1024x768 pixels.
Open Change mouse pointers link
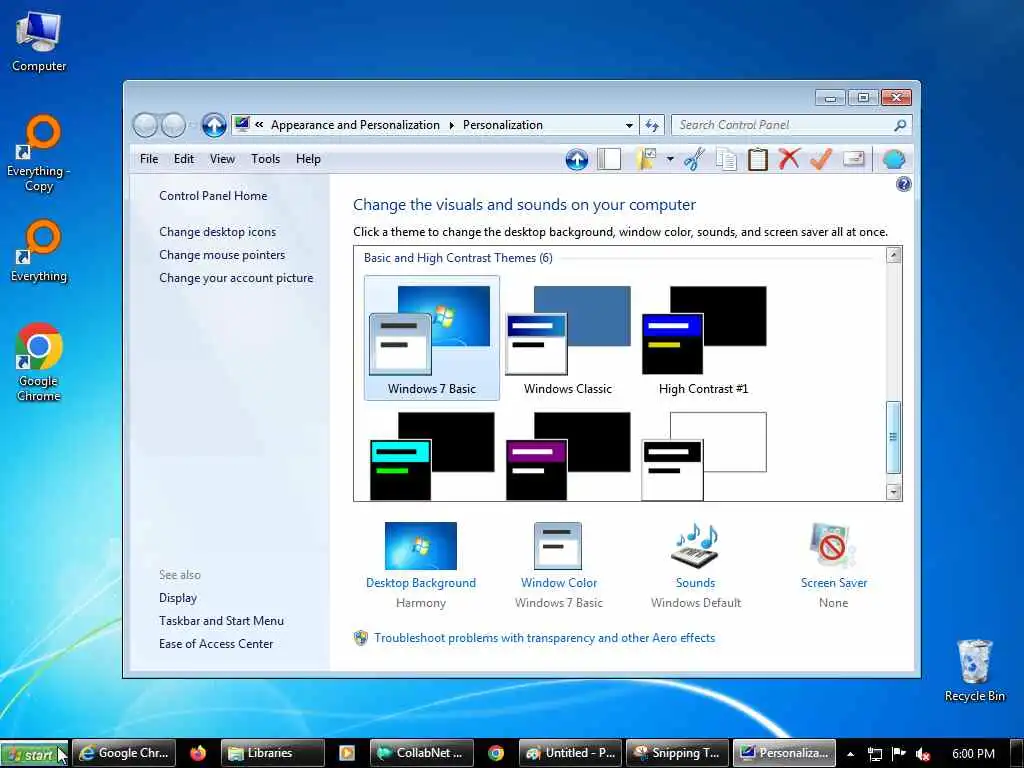coord(222,255)
